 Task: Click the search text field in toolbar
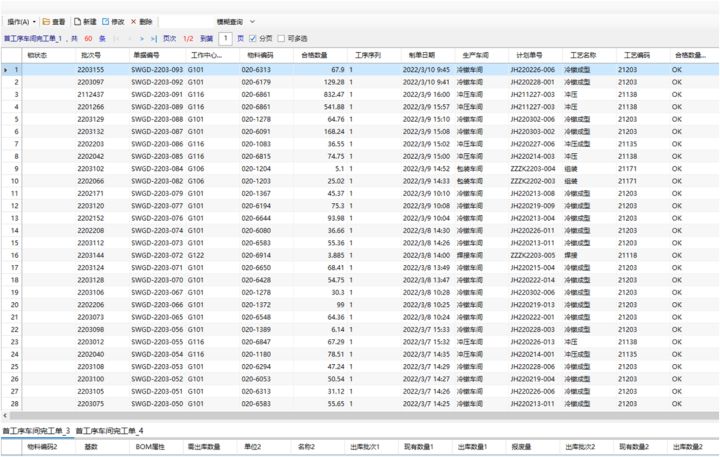coord(186,22)
